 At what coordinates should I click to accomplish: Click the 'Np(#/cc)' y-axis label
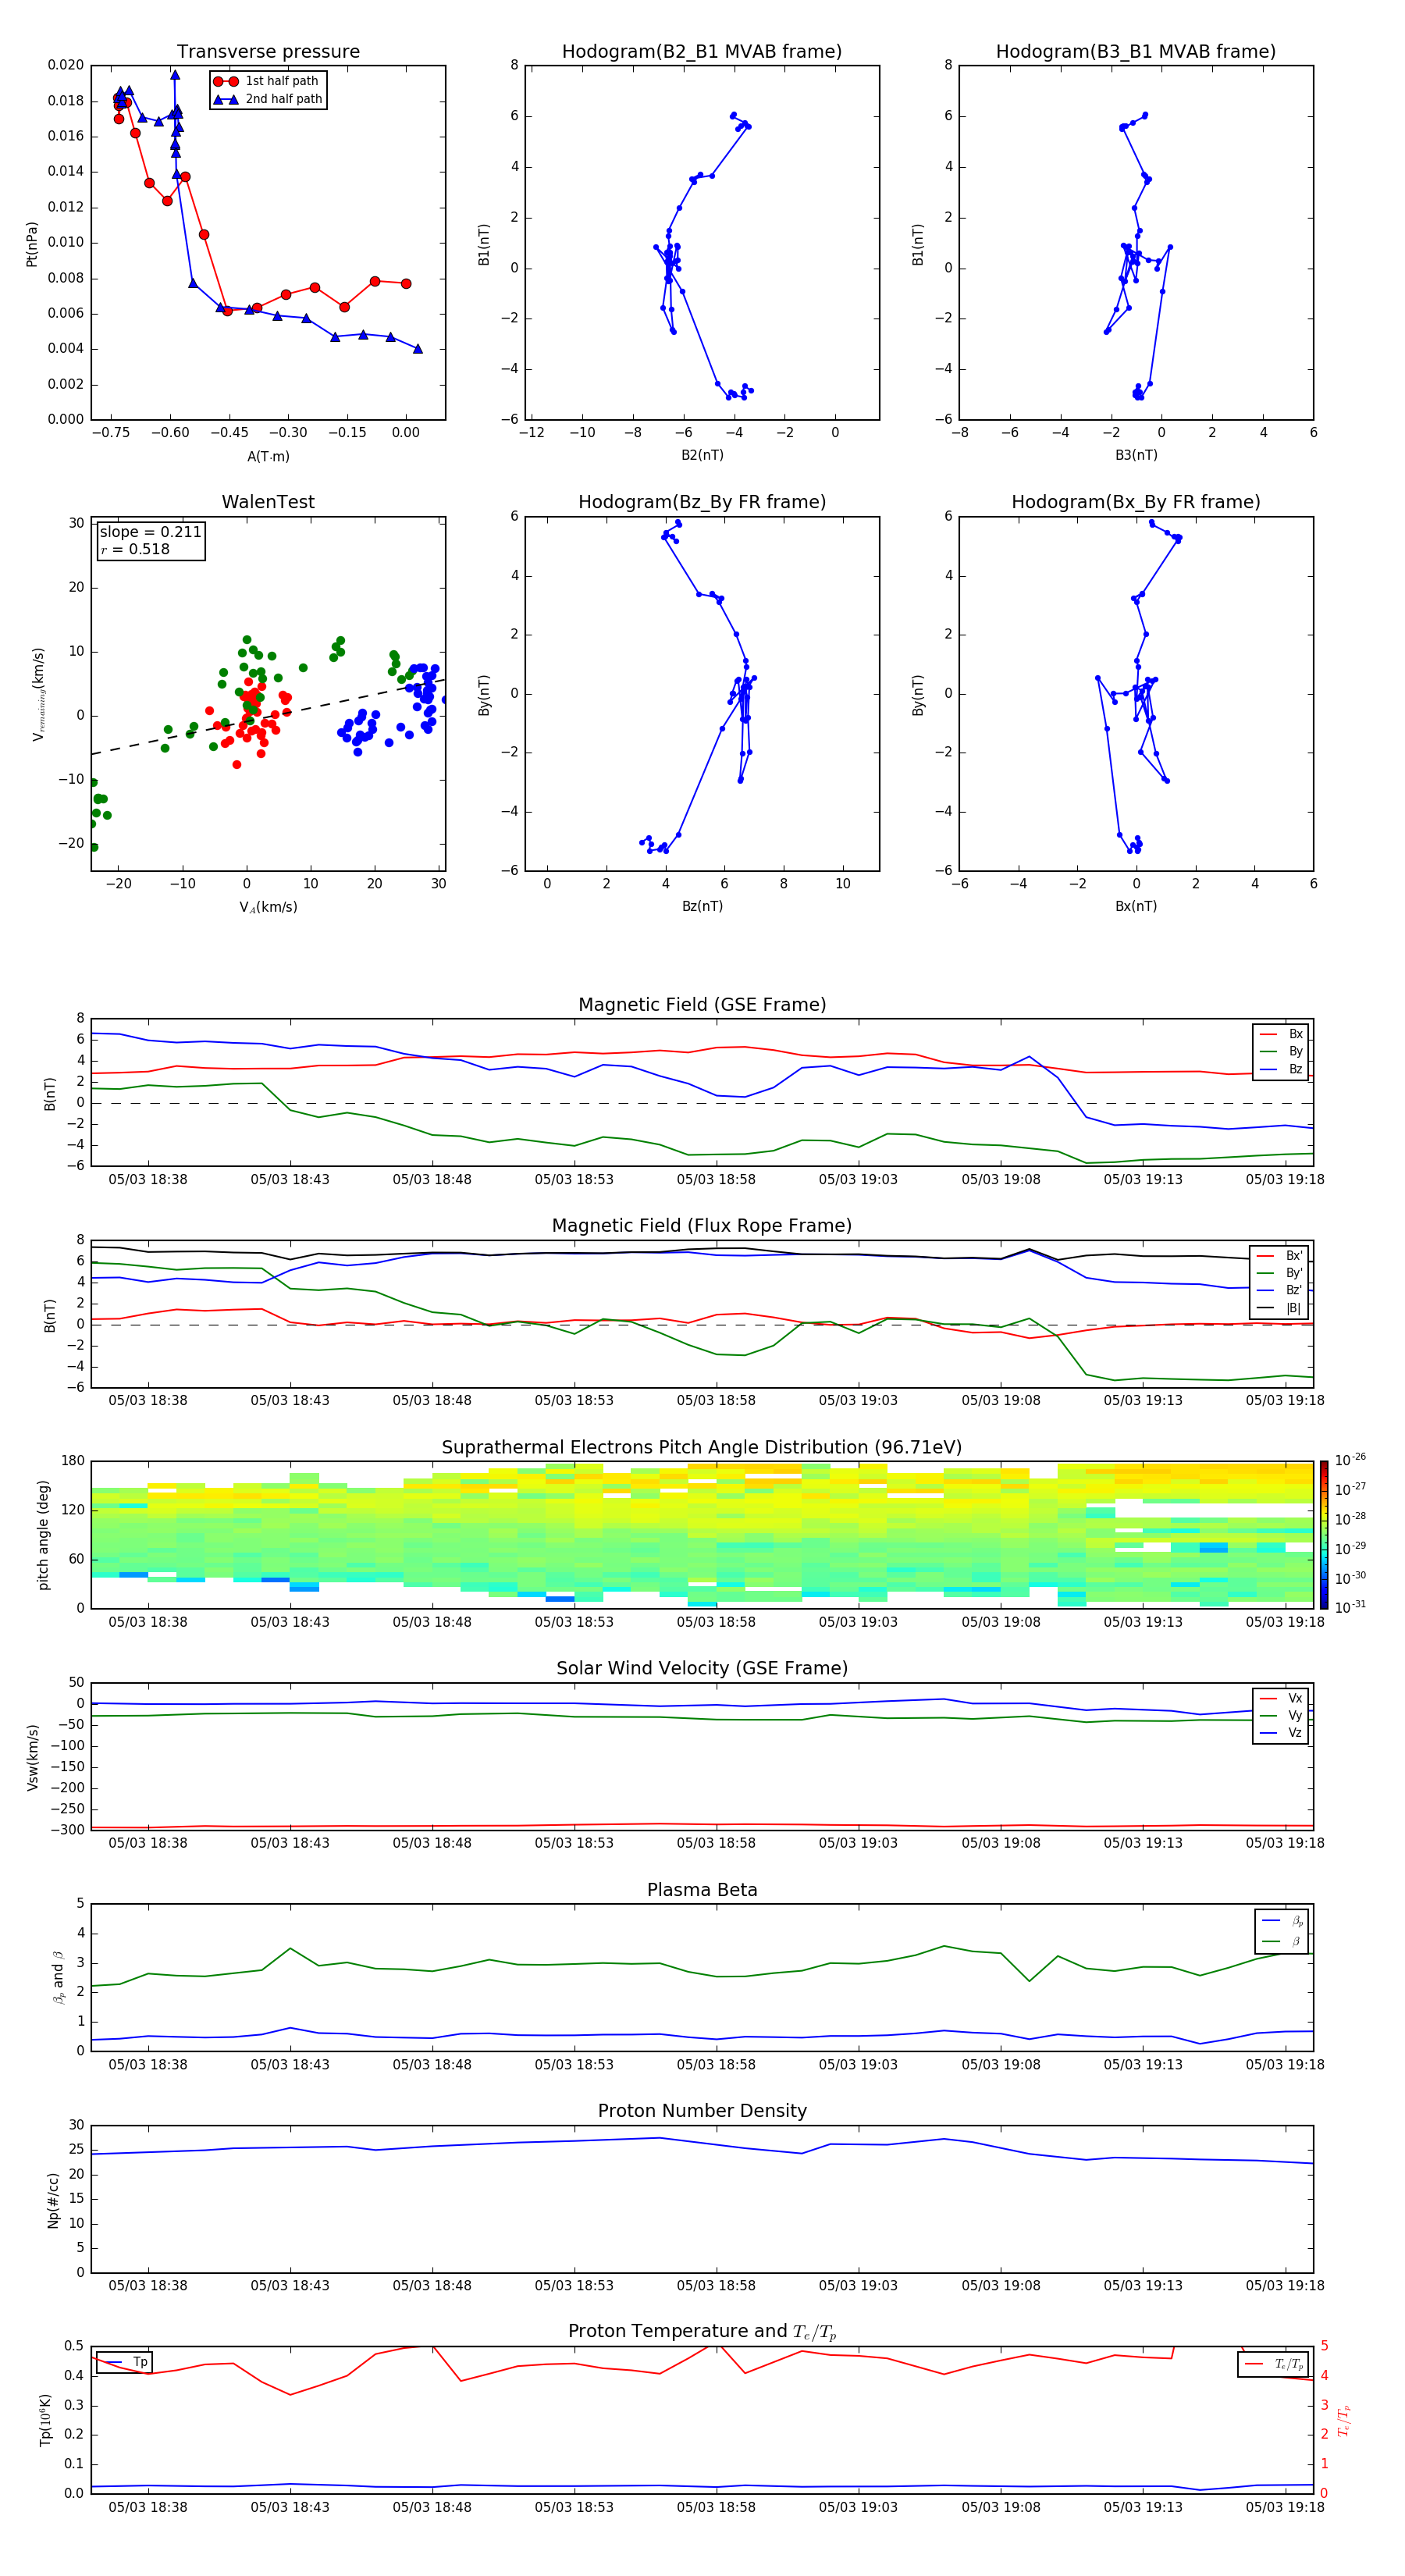(53, 2199)
